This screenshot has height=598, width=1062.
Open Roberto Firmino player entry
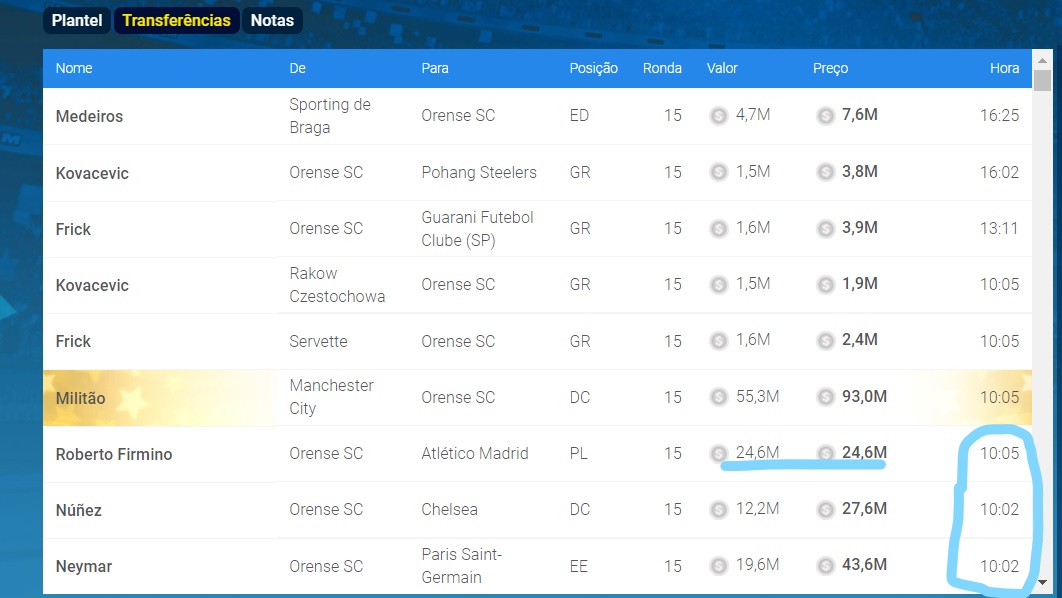pyautogui.click(x=113, y=454)
